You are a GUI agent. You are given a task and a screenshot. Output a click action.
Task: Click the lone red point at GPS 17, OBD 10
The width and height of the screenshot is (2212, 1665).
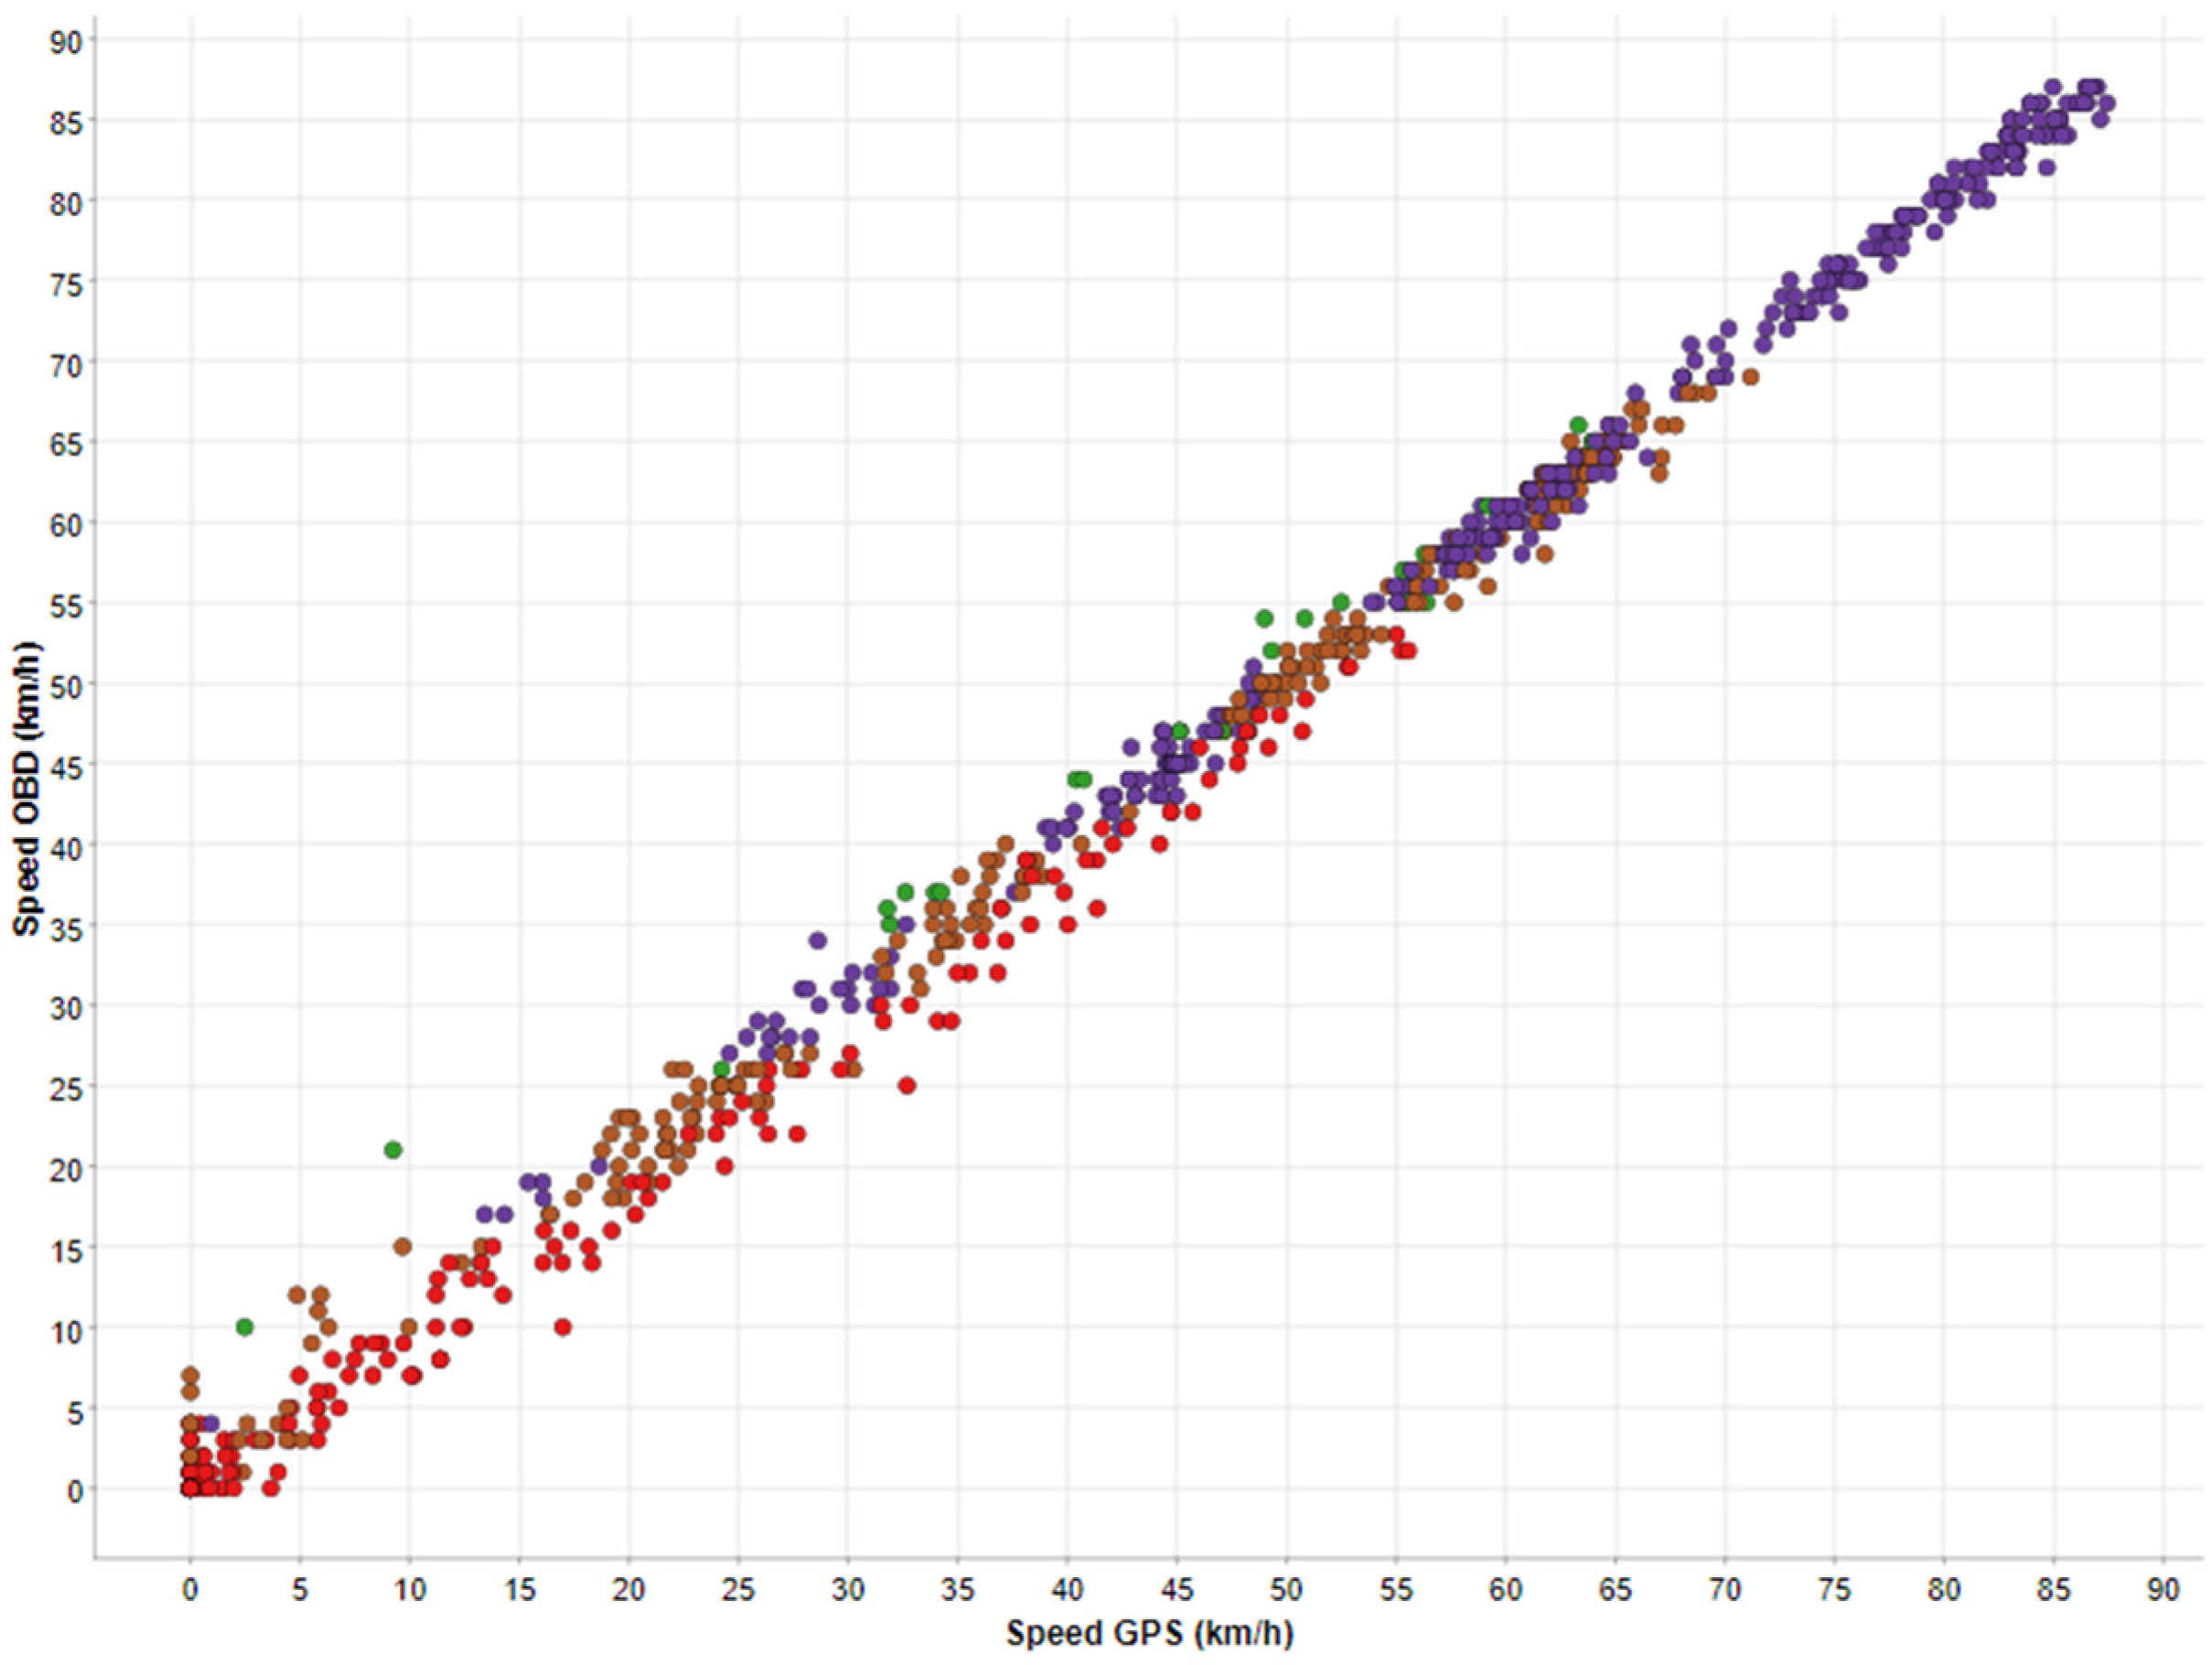[563, 1327]
